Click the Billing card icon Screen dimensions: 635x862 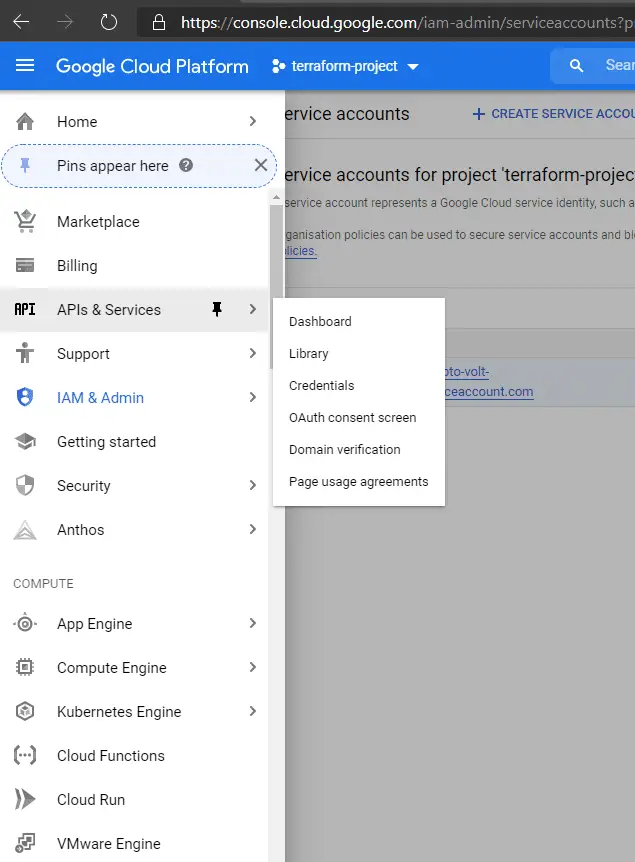point(25,266)
